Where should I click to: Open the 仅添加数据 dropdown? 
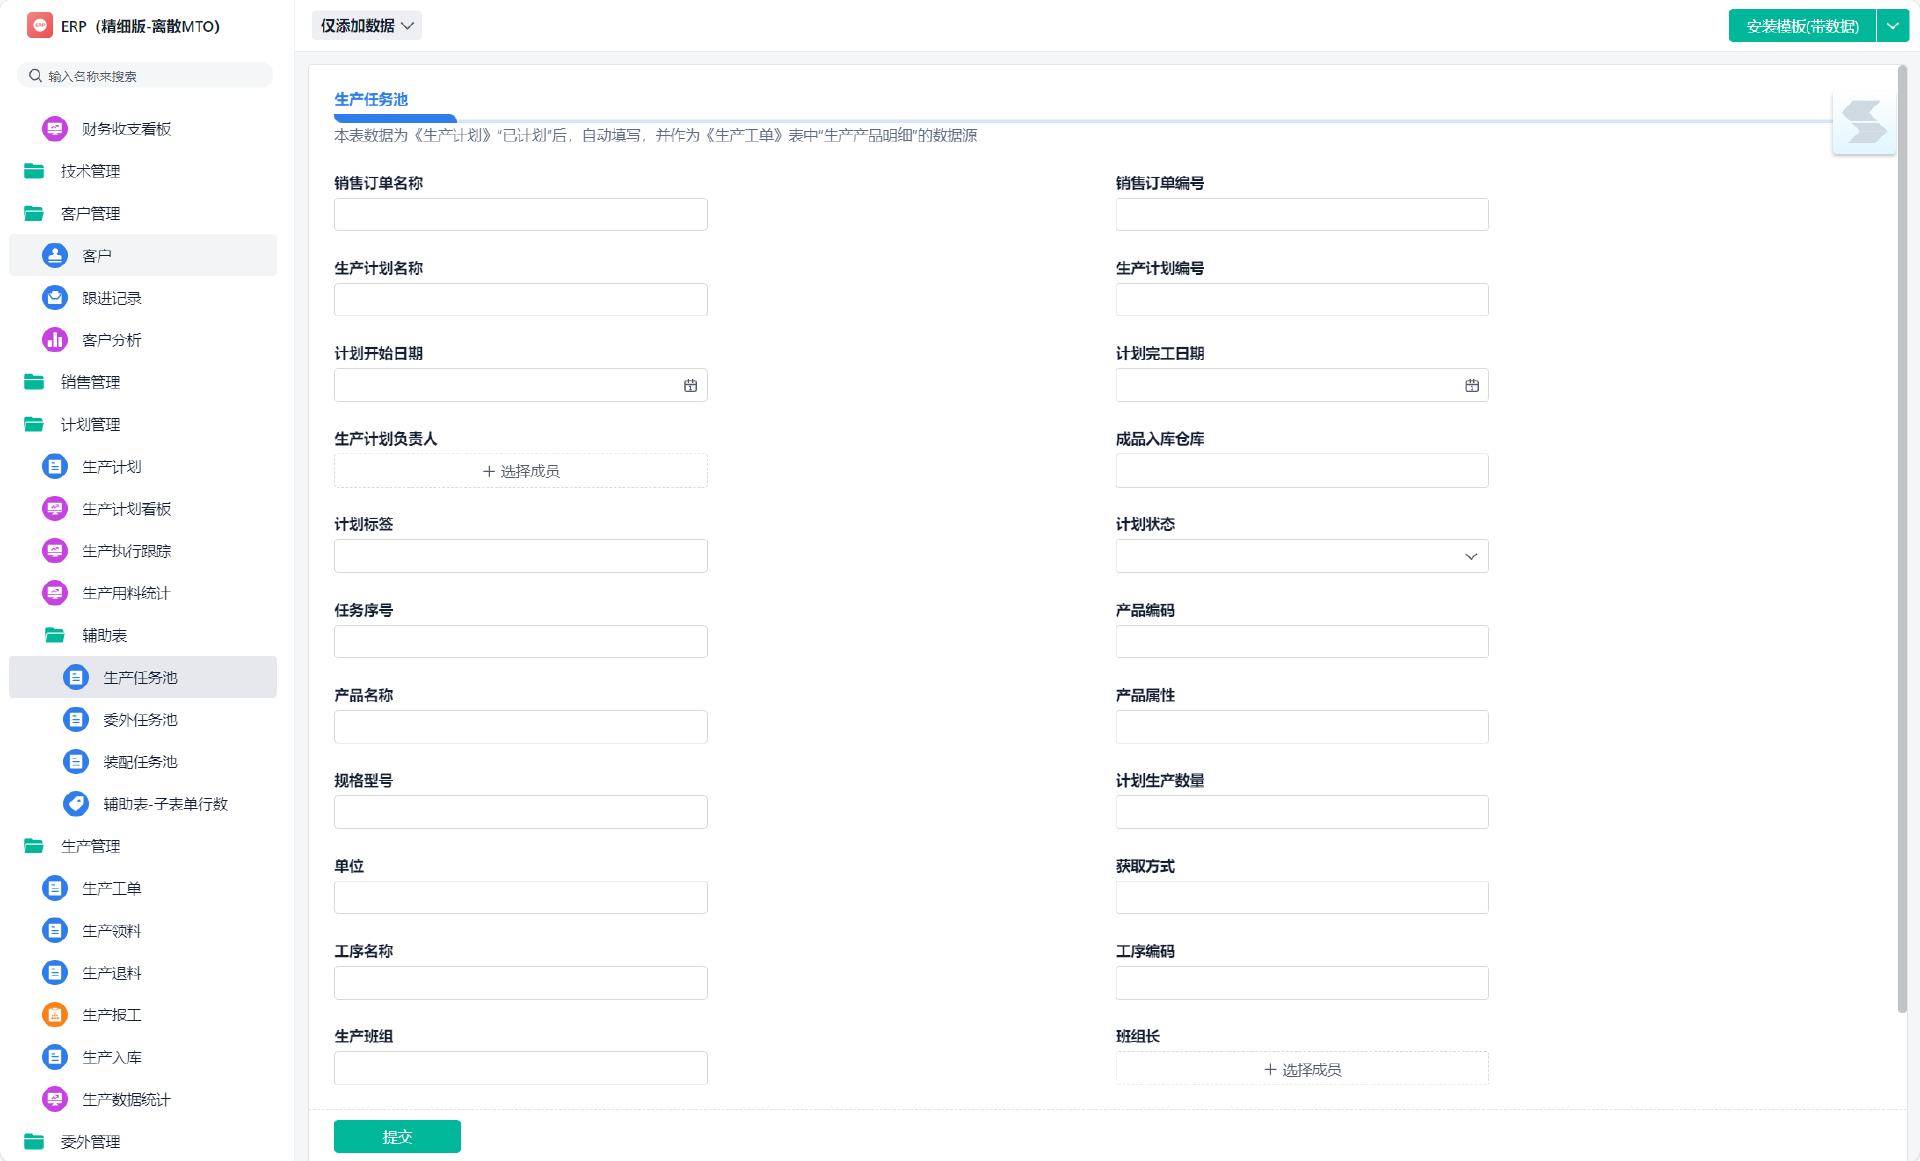[x=367, y=26]
